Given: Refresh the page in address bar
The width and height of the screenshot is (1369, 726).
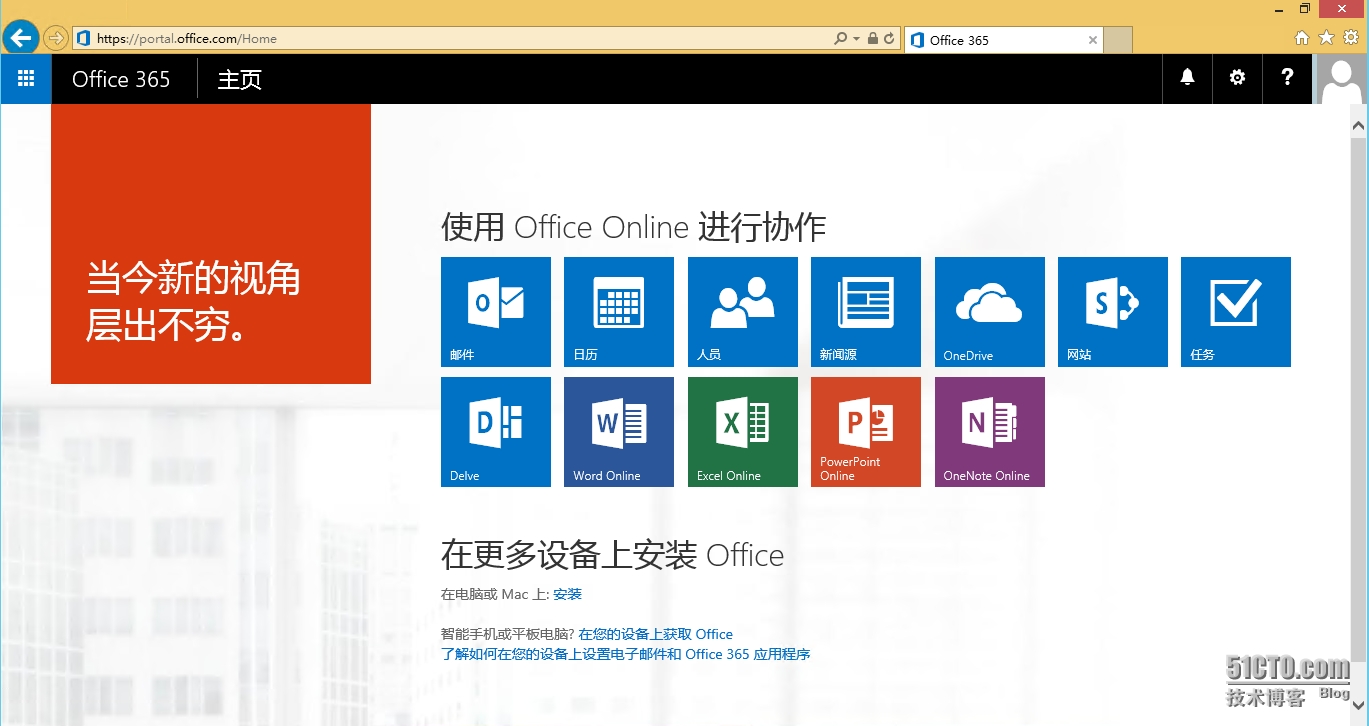Looking at the screenshot, I should [889, 39].
